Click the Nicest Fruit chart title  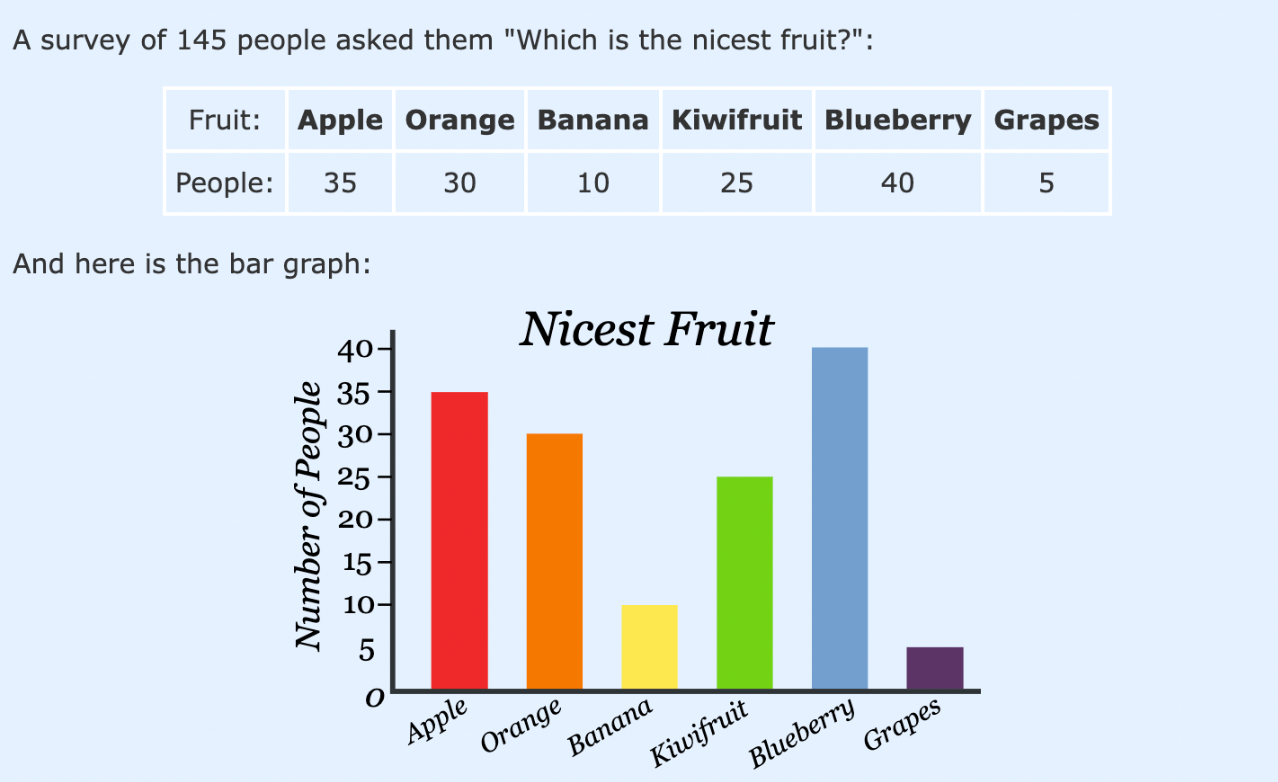pos(646,329)
